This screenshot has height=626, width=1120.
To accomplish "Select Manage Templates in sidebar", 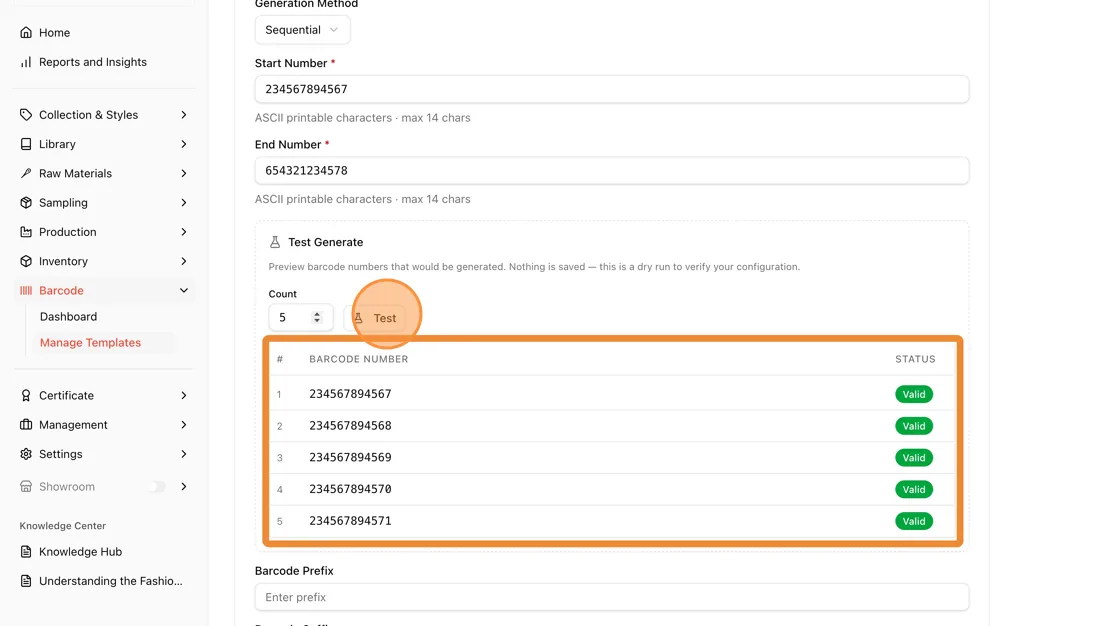I will [91, 342].
